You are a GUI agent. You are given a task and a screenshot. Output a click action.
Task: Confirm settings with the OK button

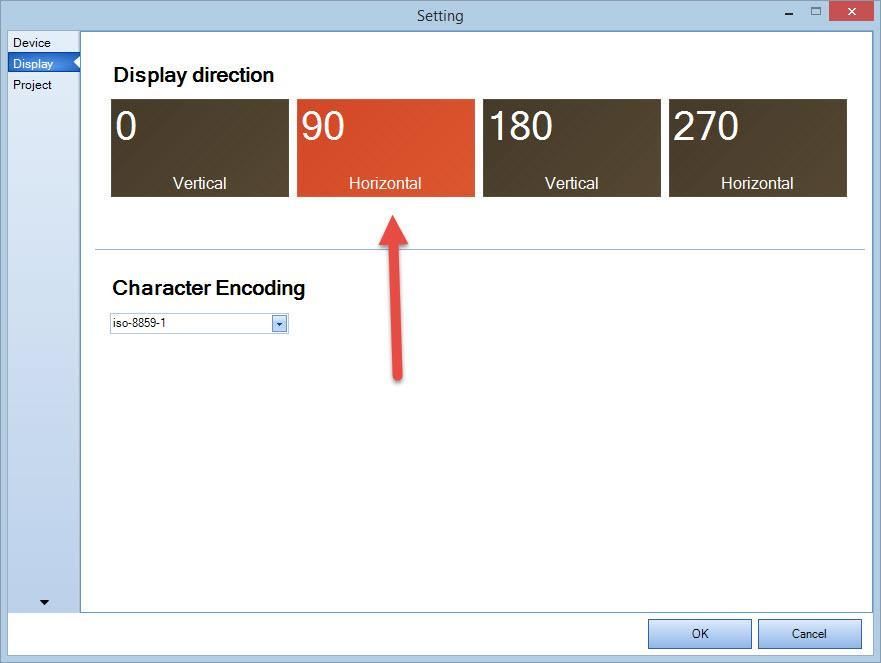pyautogui.click(x=699, y=633)
